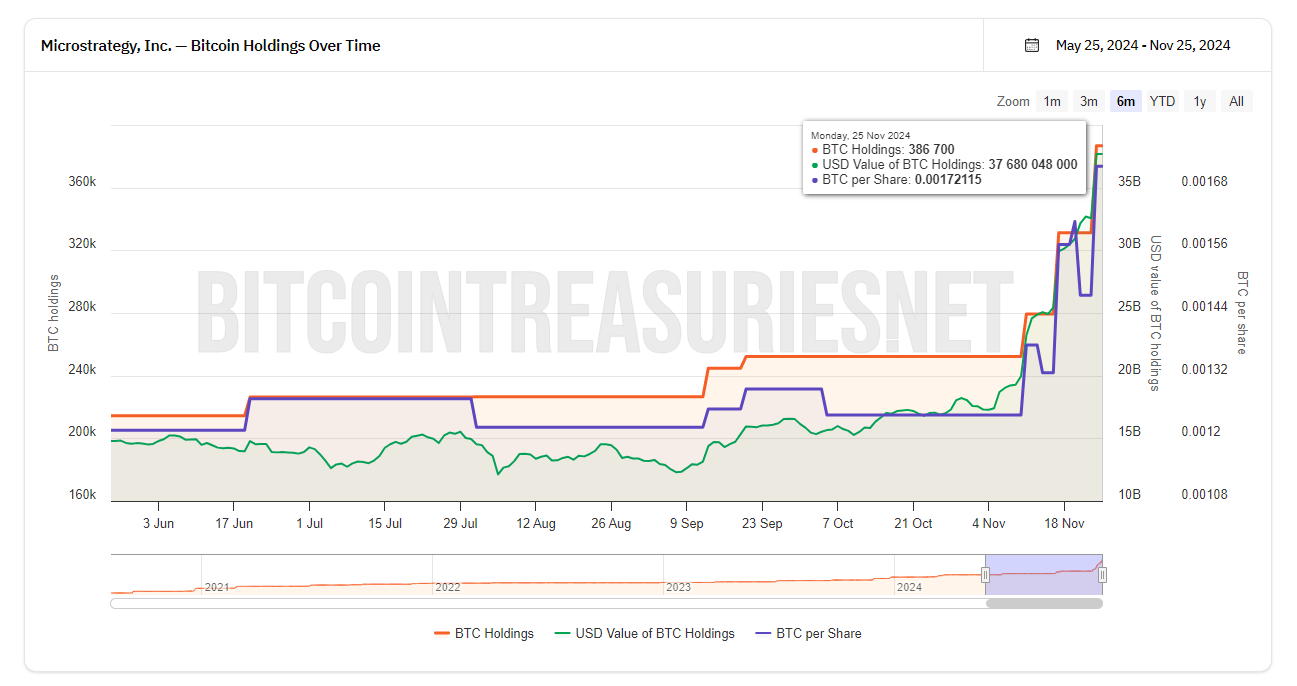Click the 25B axis value
This screenshot has width=1297, height=686.
pyautogui.click(x=1129, y=307)
